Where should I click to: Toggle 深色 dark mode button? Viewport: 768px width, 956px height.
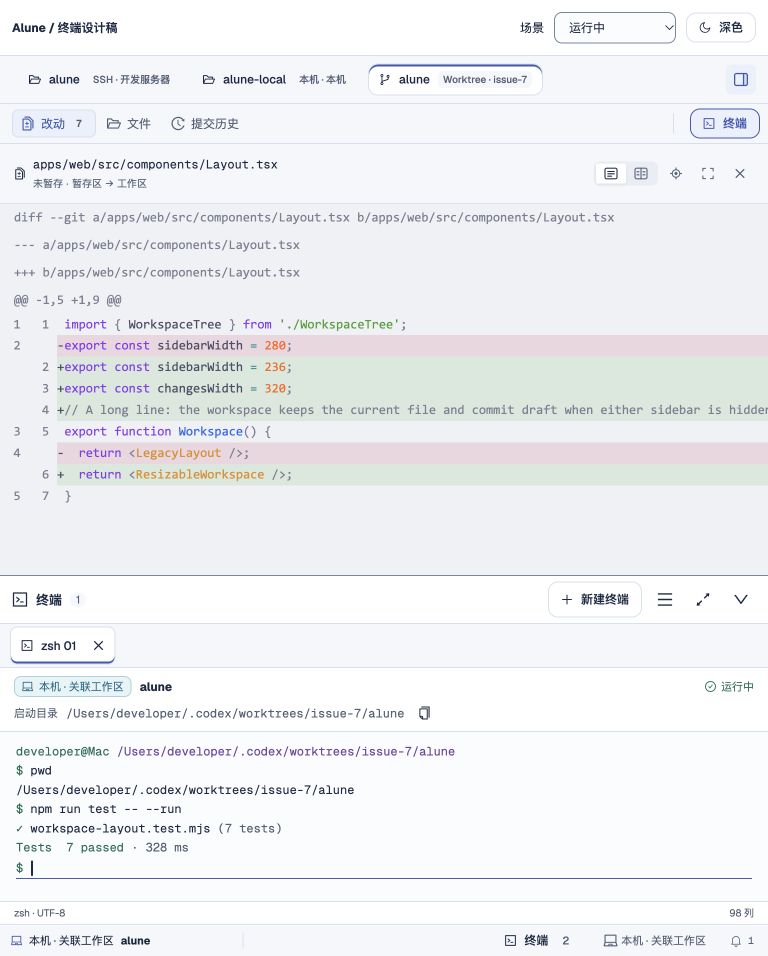(721, 28)
